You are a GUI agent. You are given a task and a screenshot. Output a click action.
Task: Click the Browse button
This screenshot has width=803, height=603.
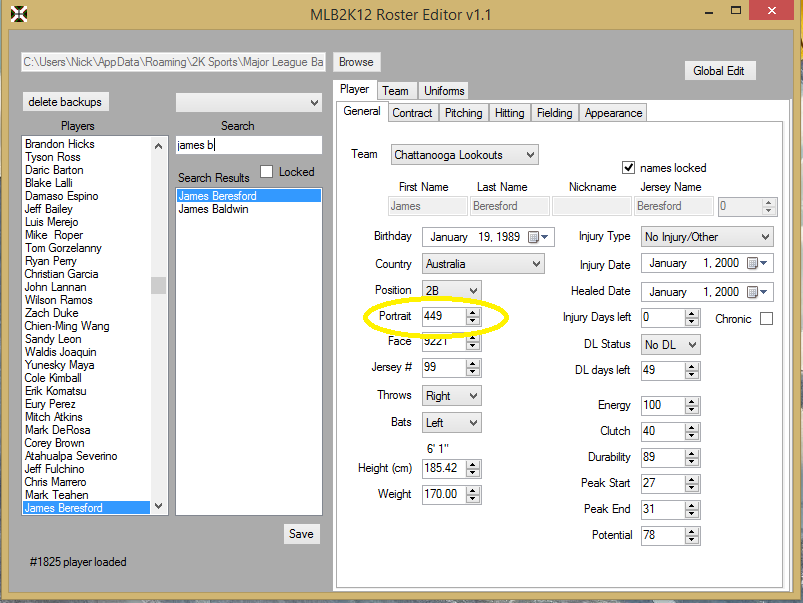pyautogui.click(x=356, y=62)
